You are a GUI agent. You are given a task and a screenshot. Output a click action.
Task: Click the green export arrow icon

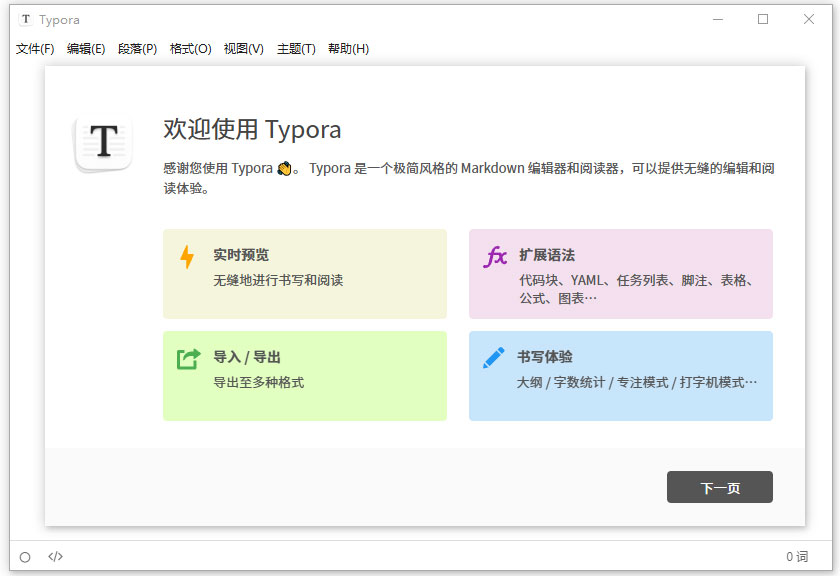187,359
